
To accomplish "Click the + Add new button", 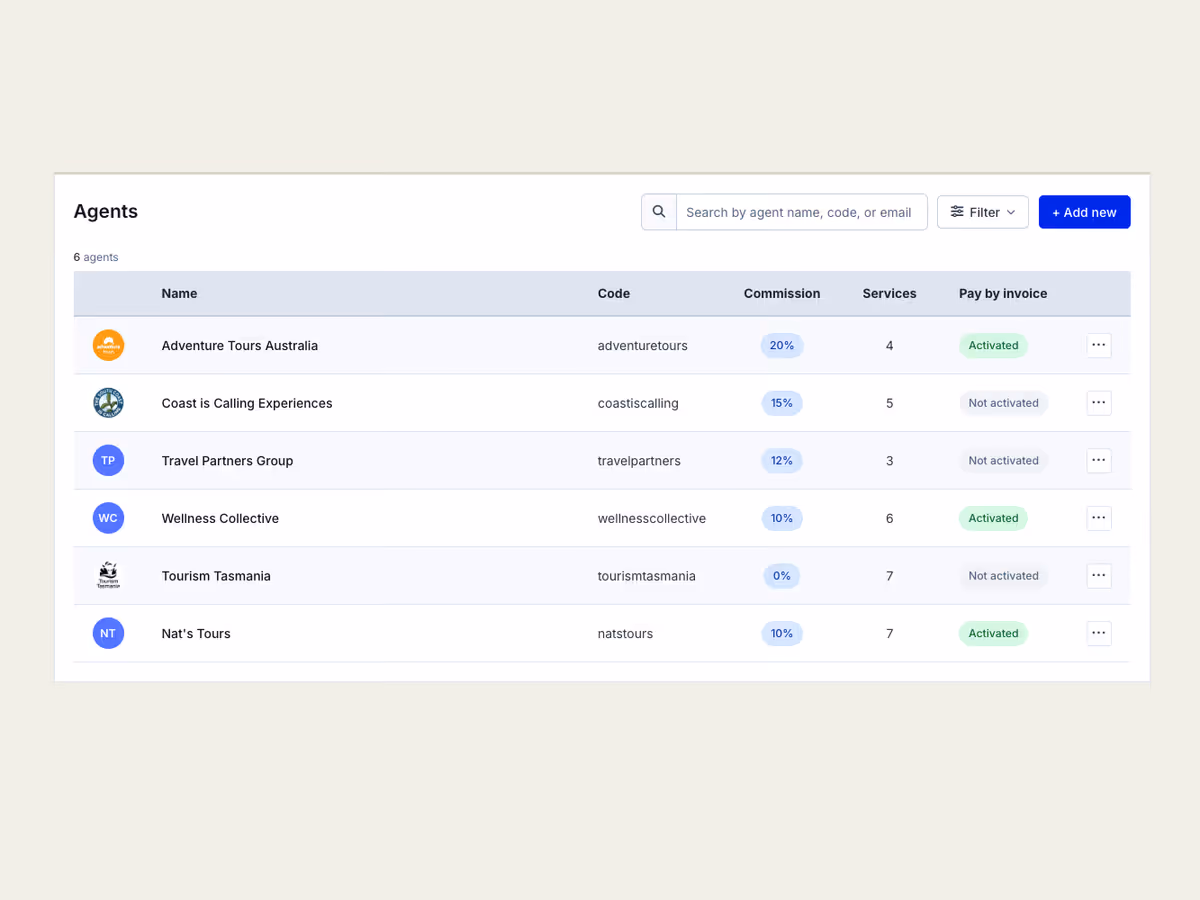I will (x=1085, y=212).
